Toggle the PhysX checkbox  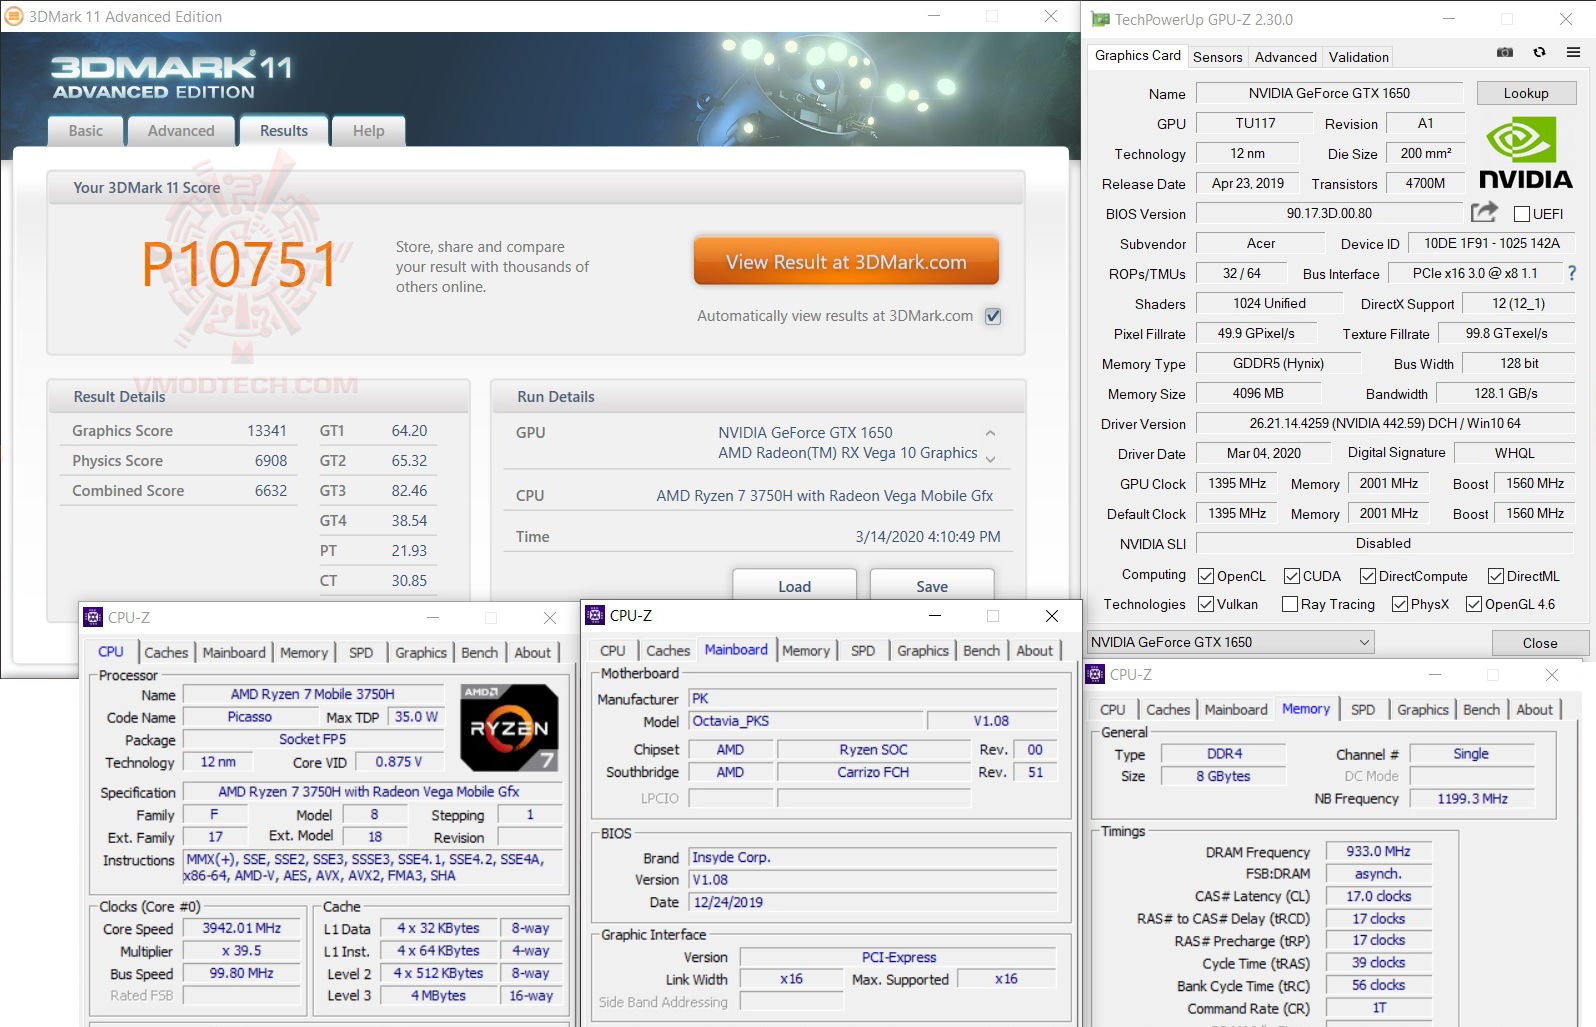1400,604
